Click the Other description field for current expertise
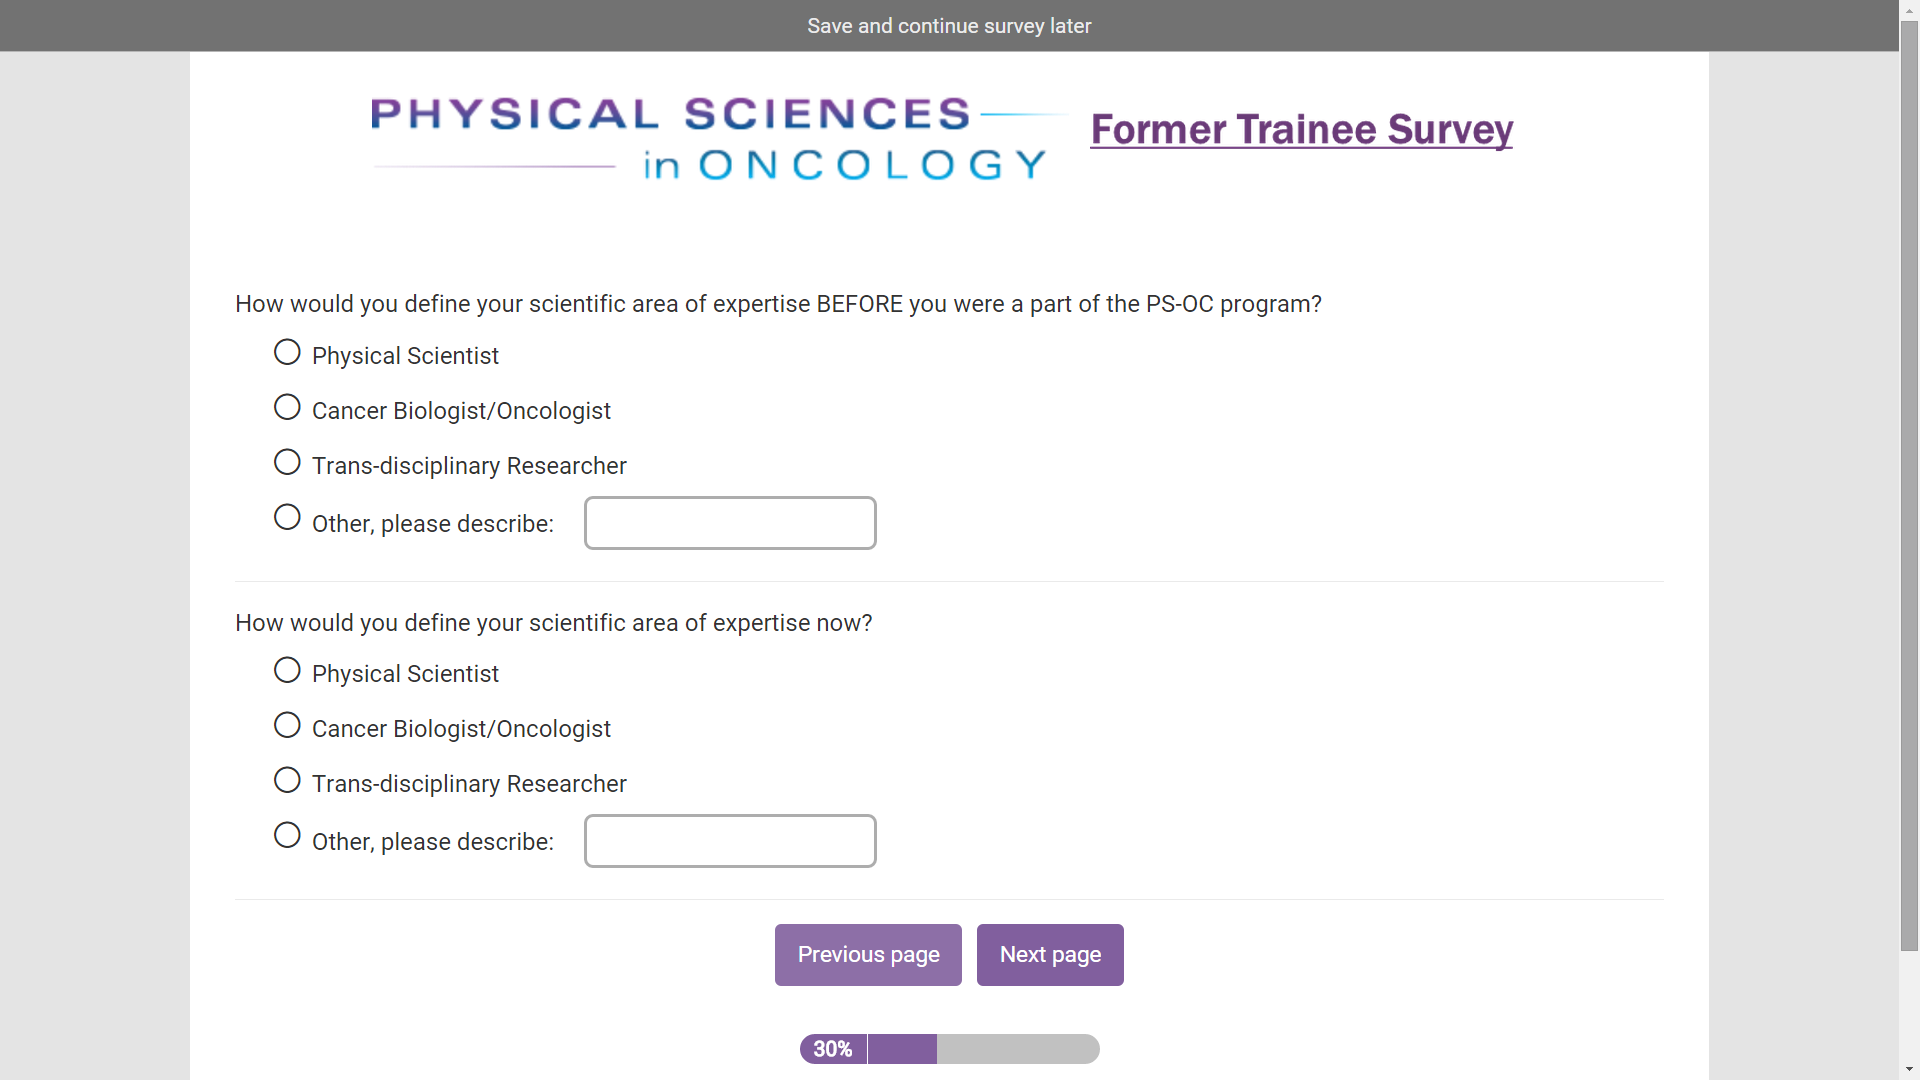The height and width of the screenshot is (1080, 1920). (730, 841)
